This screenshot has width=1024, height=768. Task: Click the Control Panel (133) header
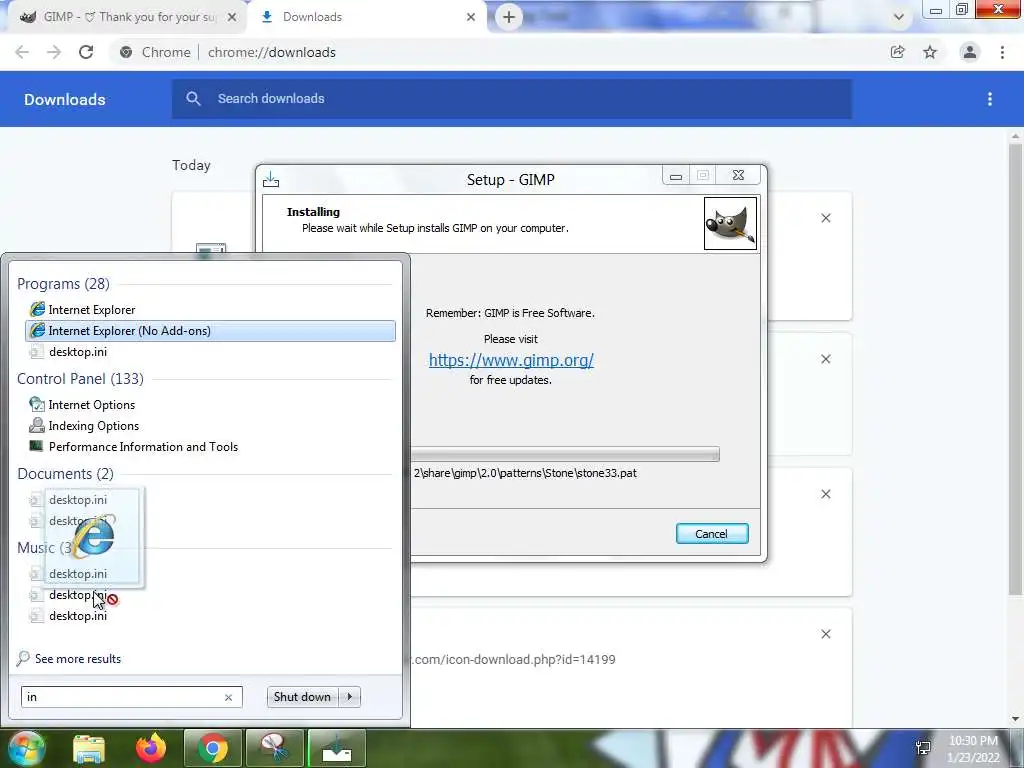point(80,379)
